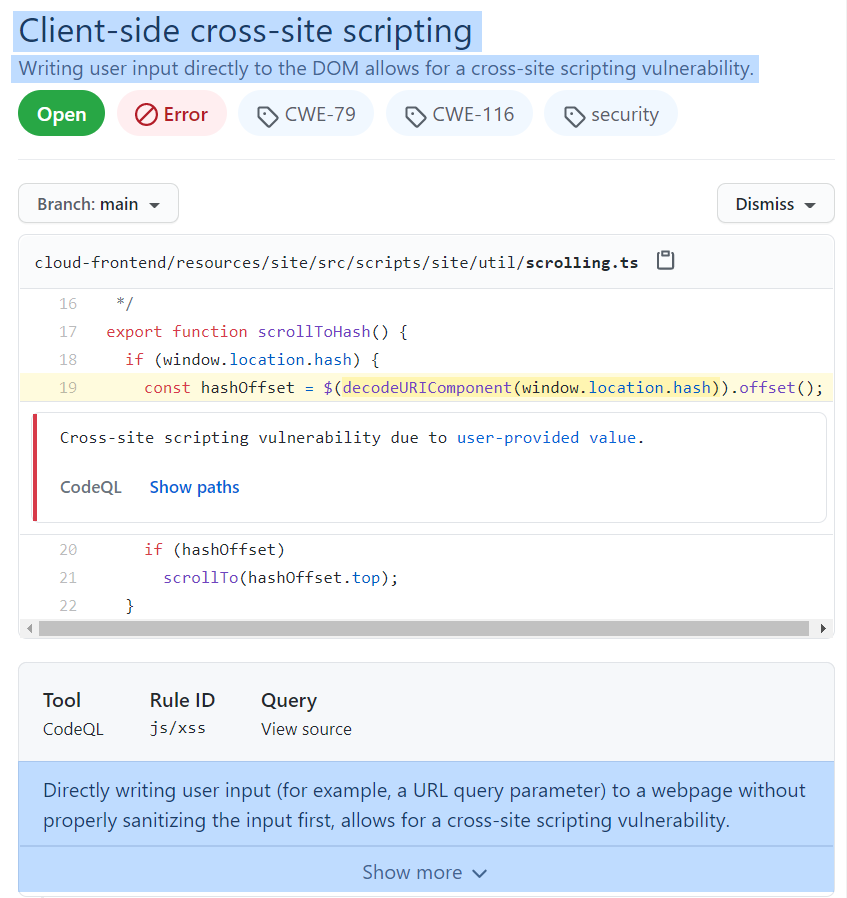The image size is (847, 898).
Task: Click line number 17 in code view
Action: tap(67, 331)
